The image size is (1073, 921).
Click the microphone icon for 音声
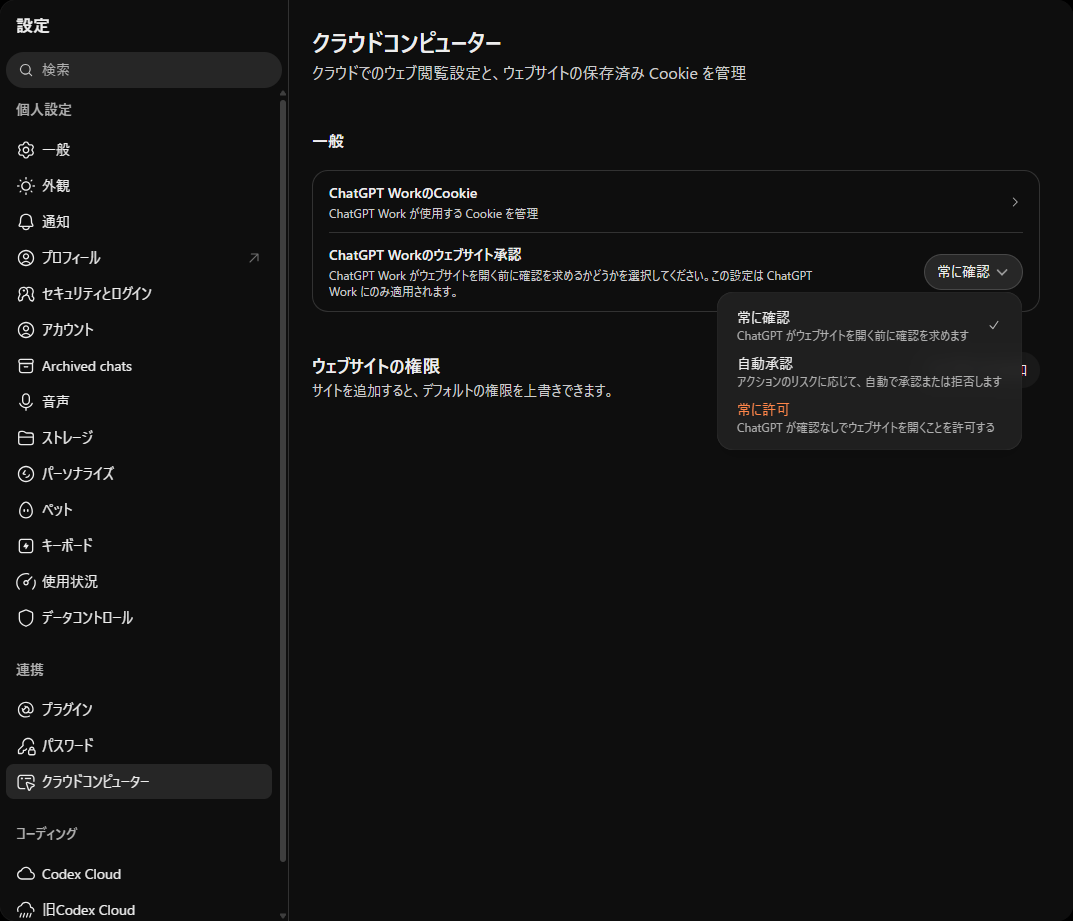26,402
